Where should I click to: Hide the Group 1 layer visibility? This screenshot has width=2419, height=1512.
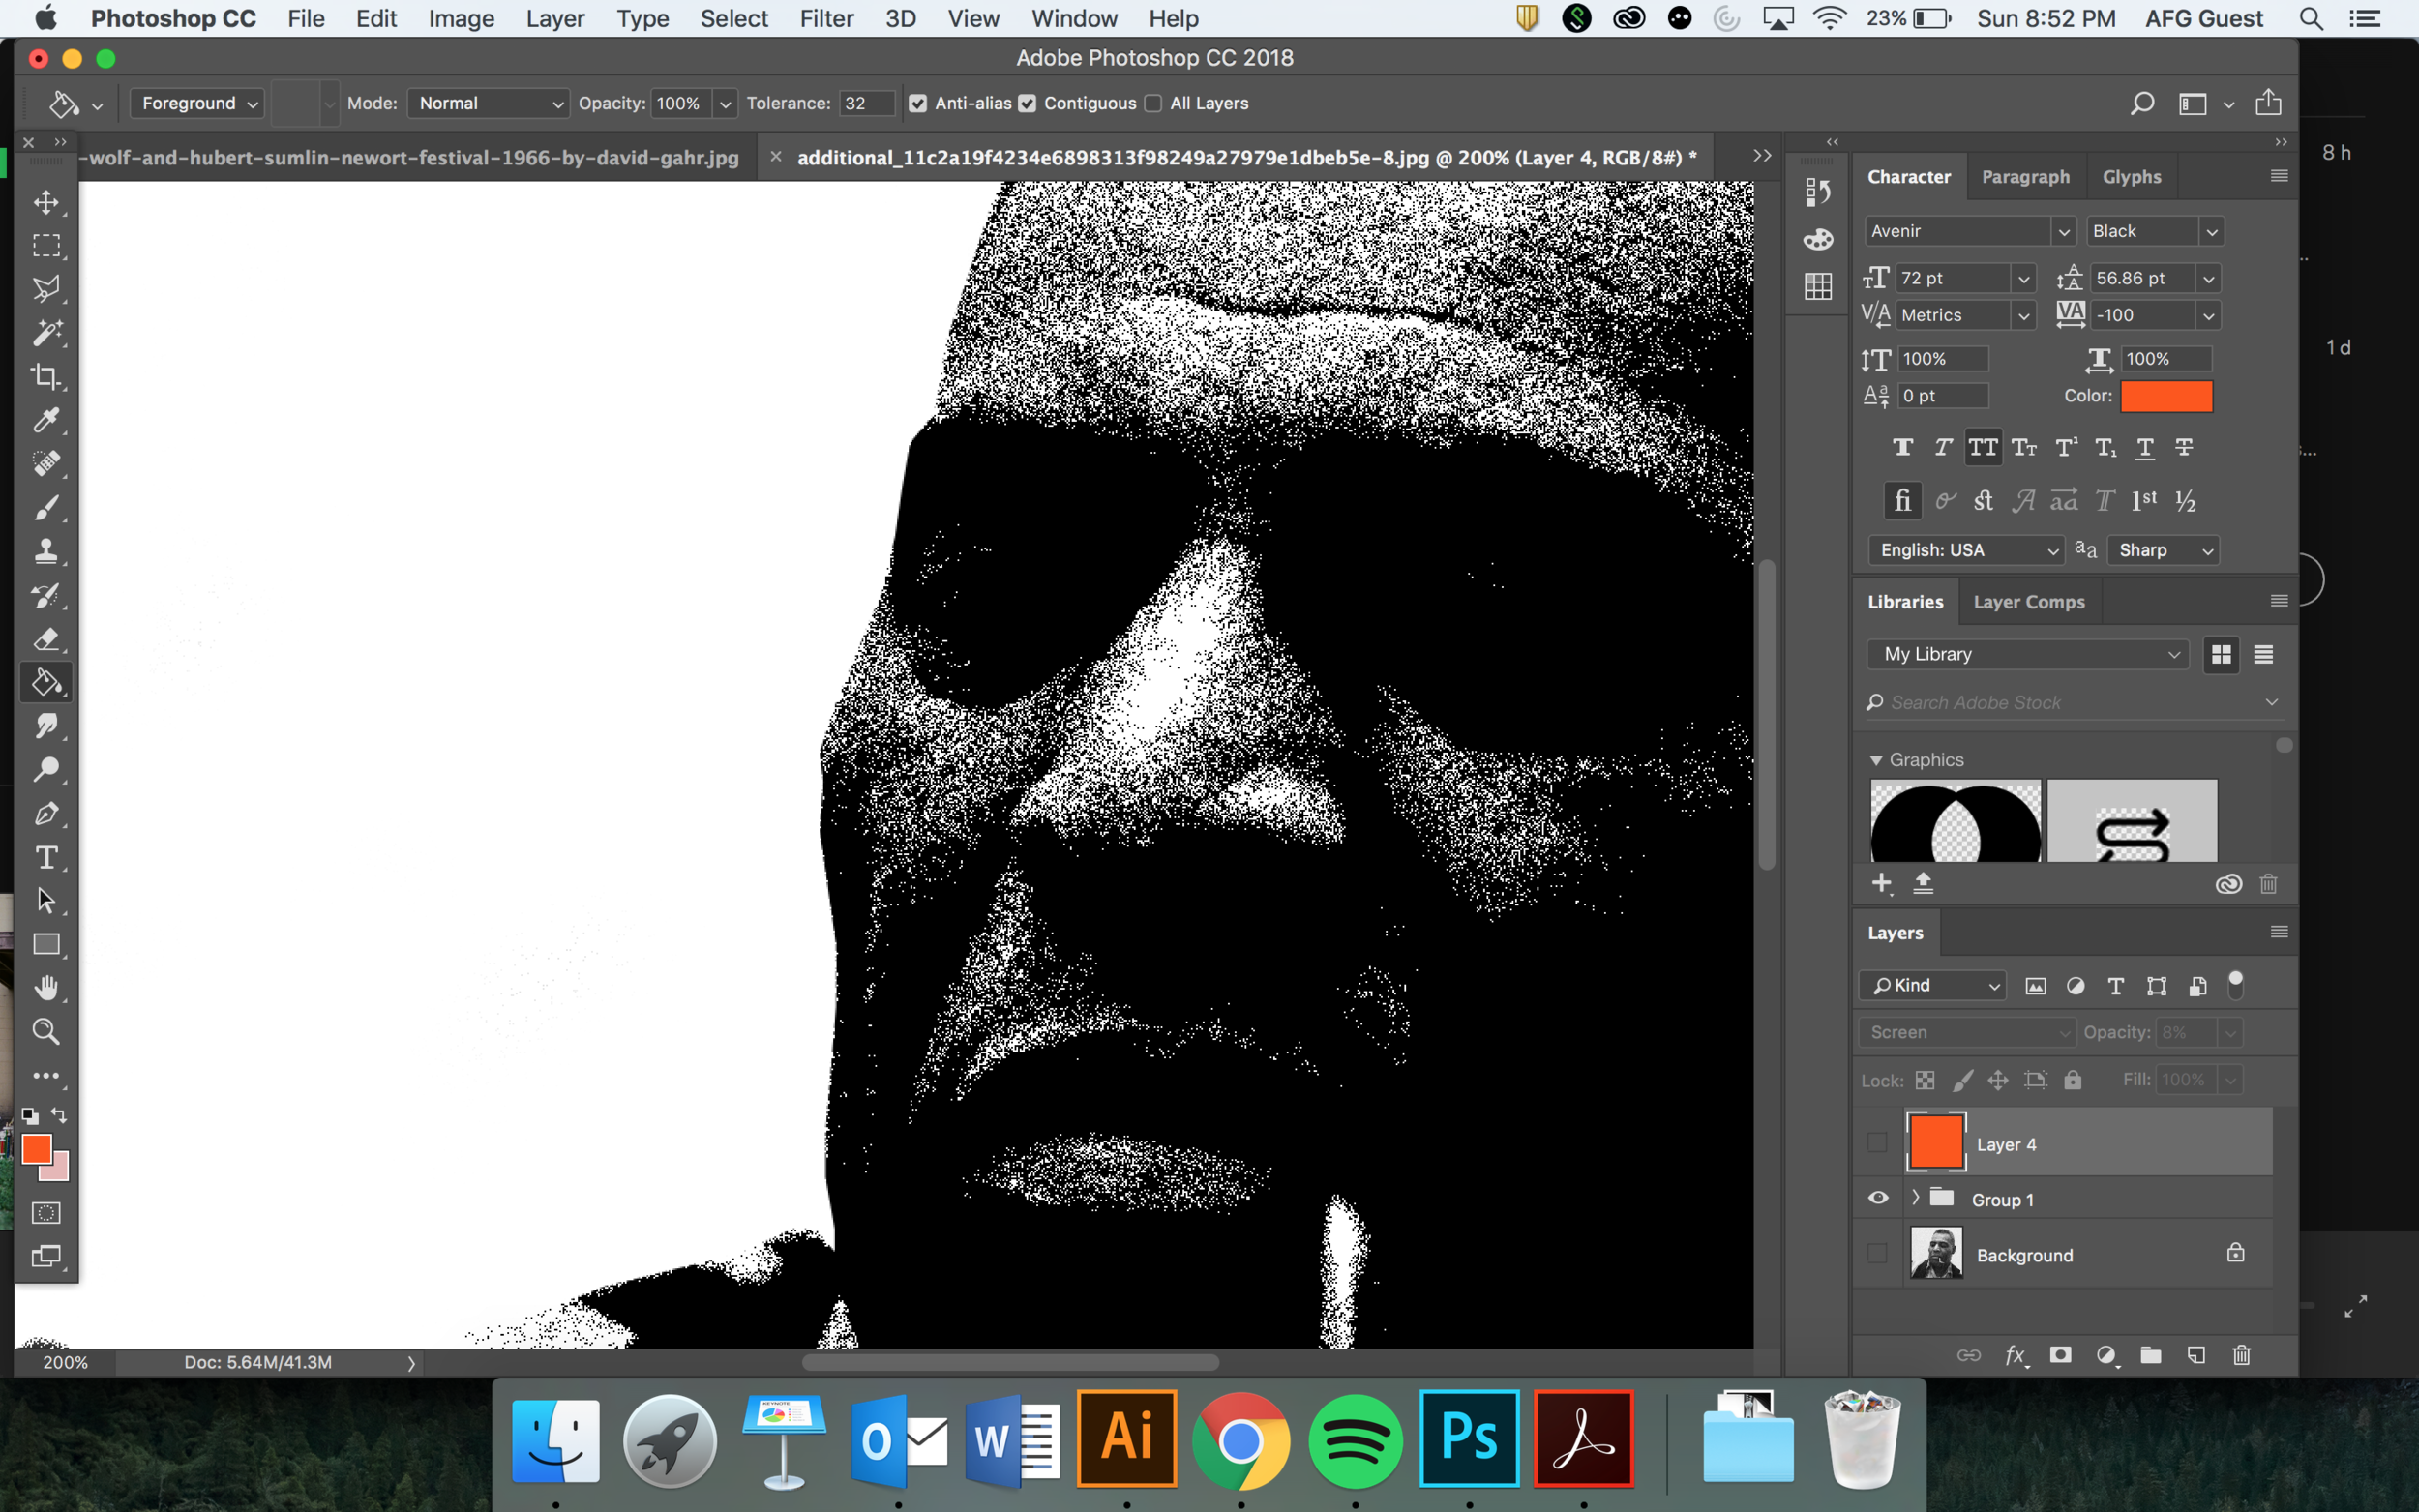tap(1878, 1198)
